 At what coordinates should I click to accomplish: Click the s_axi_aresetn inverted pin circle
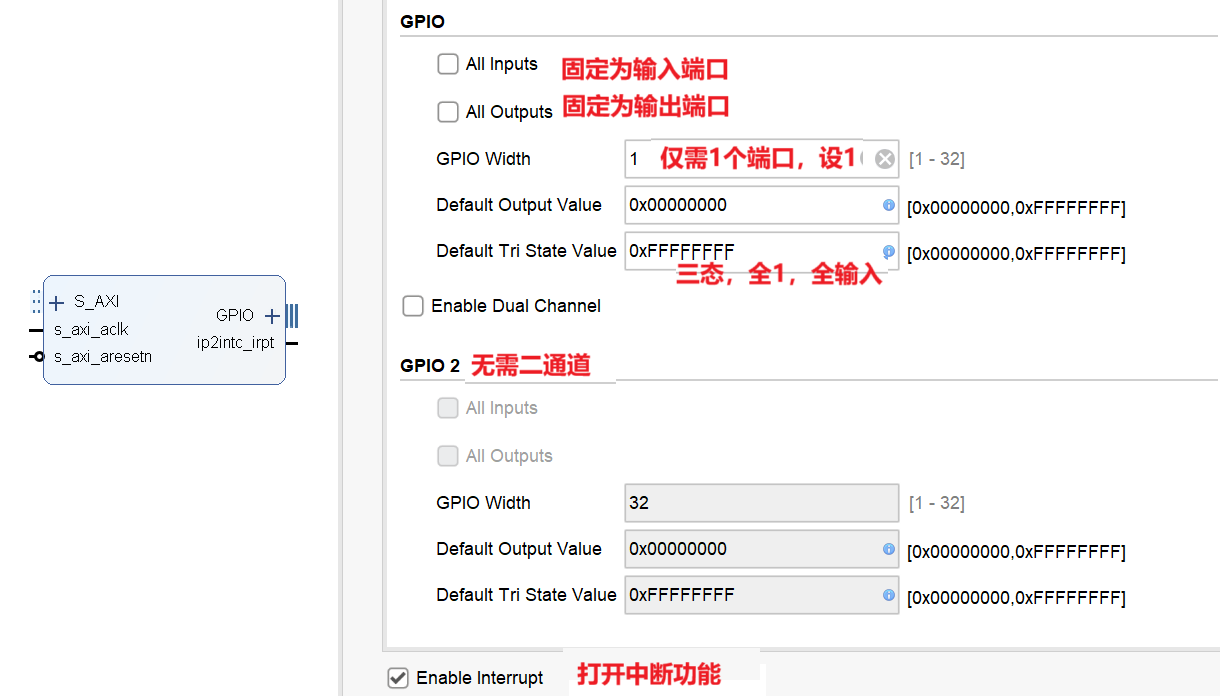point(38,357)
